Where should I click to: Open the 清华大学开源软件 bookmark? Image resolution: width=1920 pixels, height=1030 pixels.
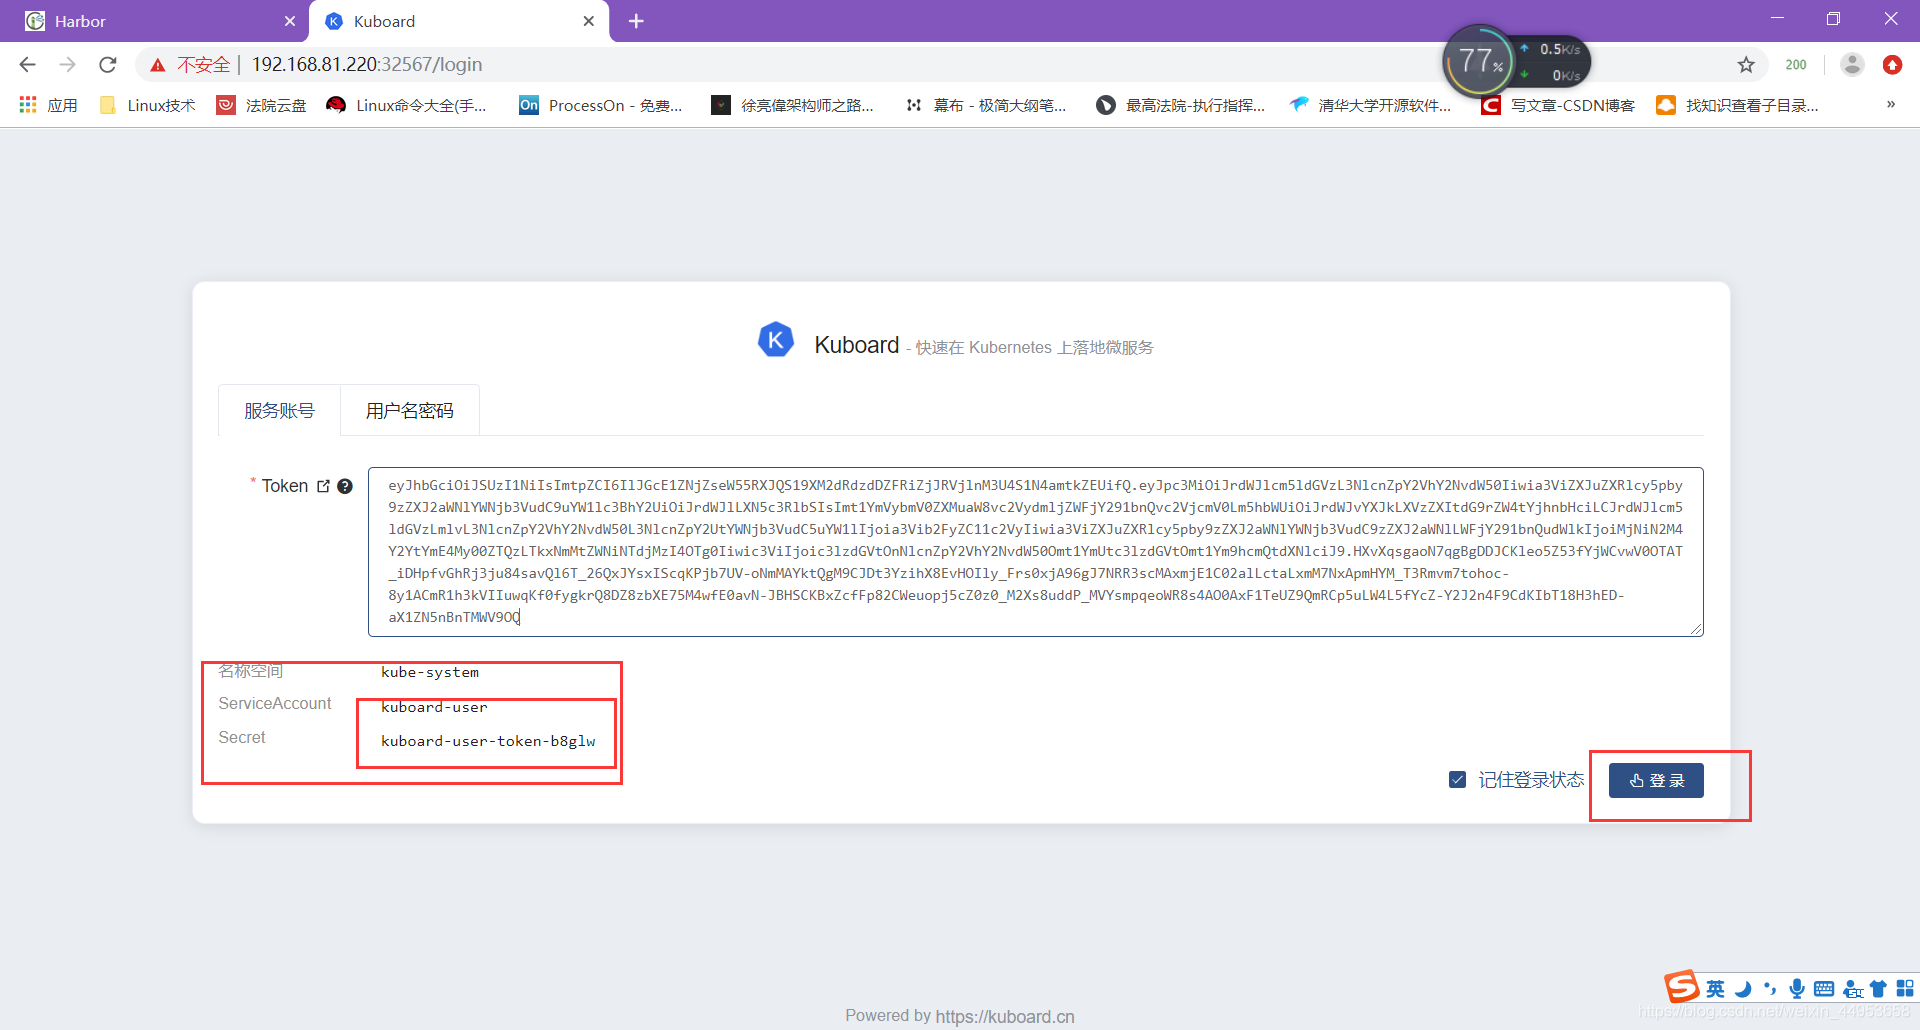(1370, 105)
